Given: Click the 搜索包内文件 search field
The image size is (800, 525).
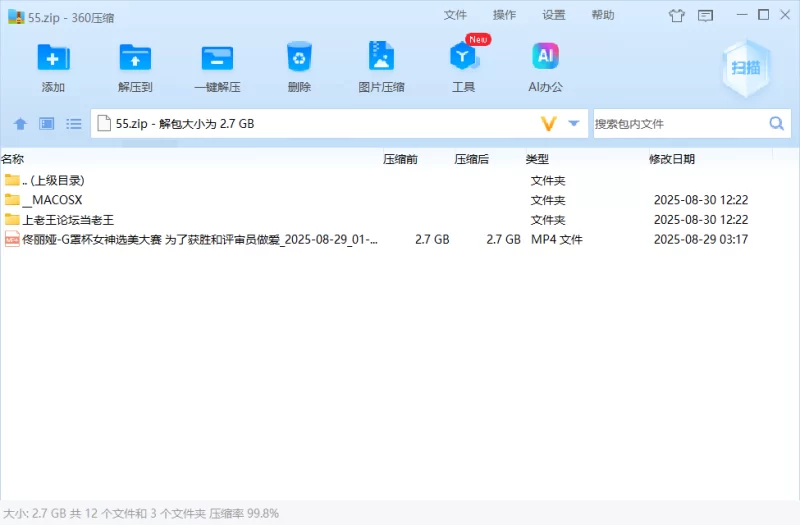Looking at the screenshot, I should point(680,124).
